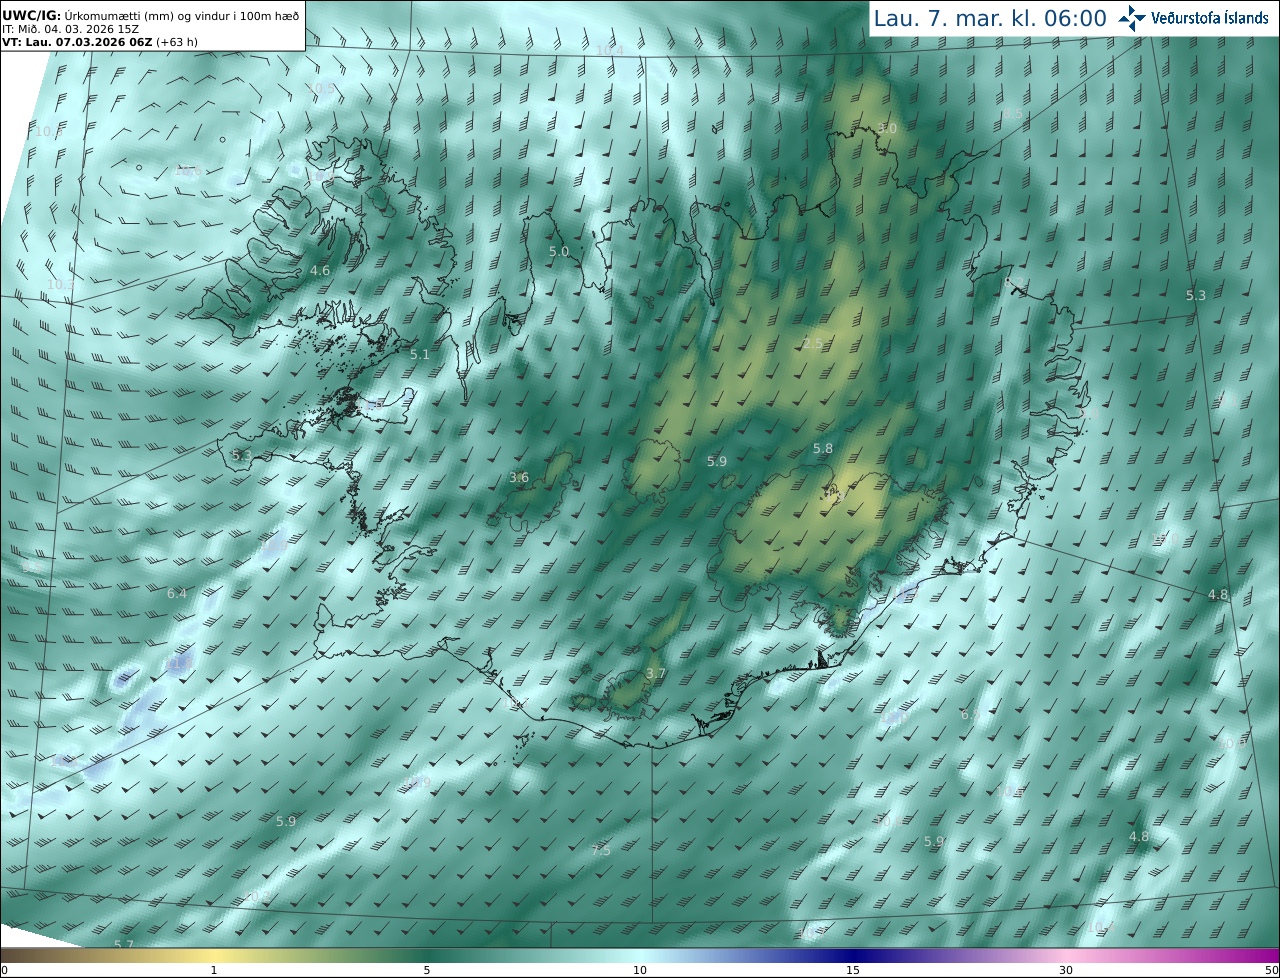Click the '0' tick on the color scale
Viewport: 1280px width, 978px height.
pyautogui.click(x=4, y=970)
